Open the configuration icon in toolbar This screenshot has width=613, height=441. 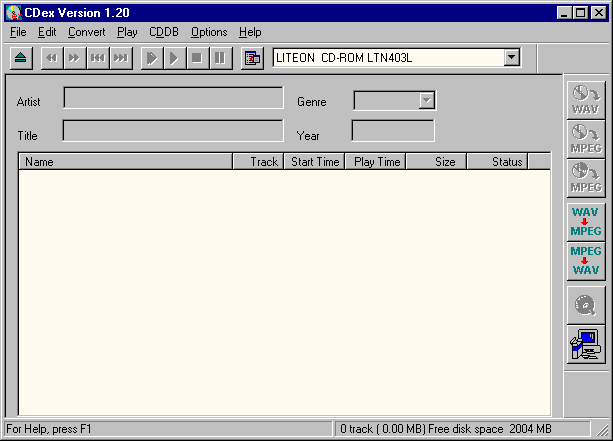(252, 58)
